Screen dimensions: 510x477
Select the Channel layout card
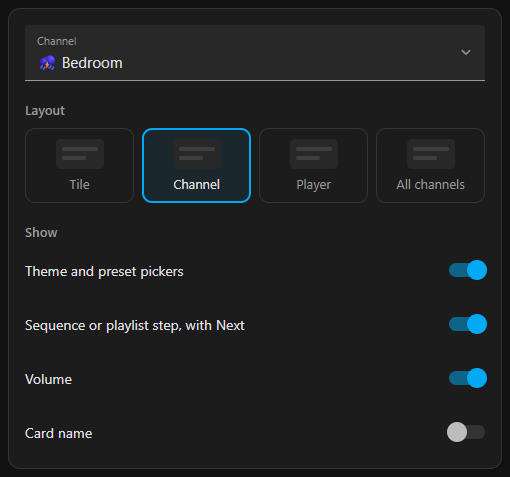pyautogui.click(x=196, y=165)
